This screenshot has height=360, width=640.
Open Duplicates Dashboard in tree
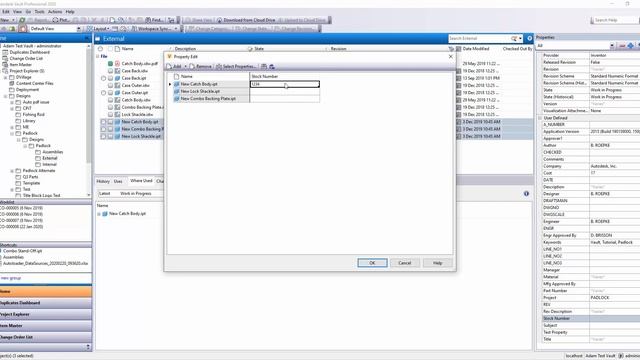pos(29,52)
